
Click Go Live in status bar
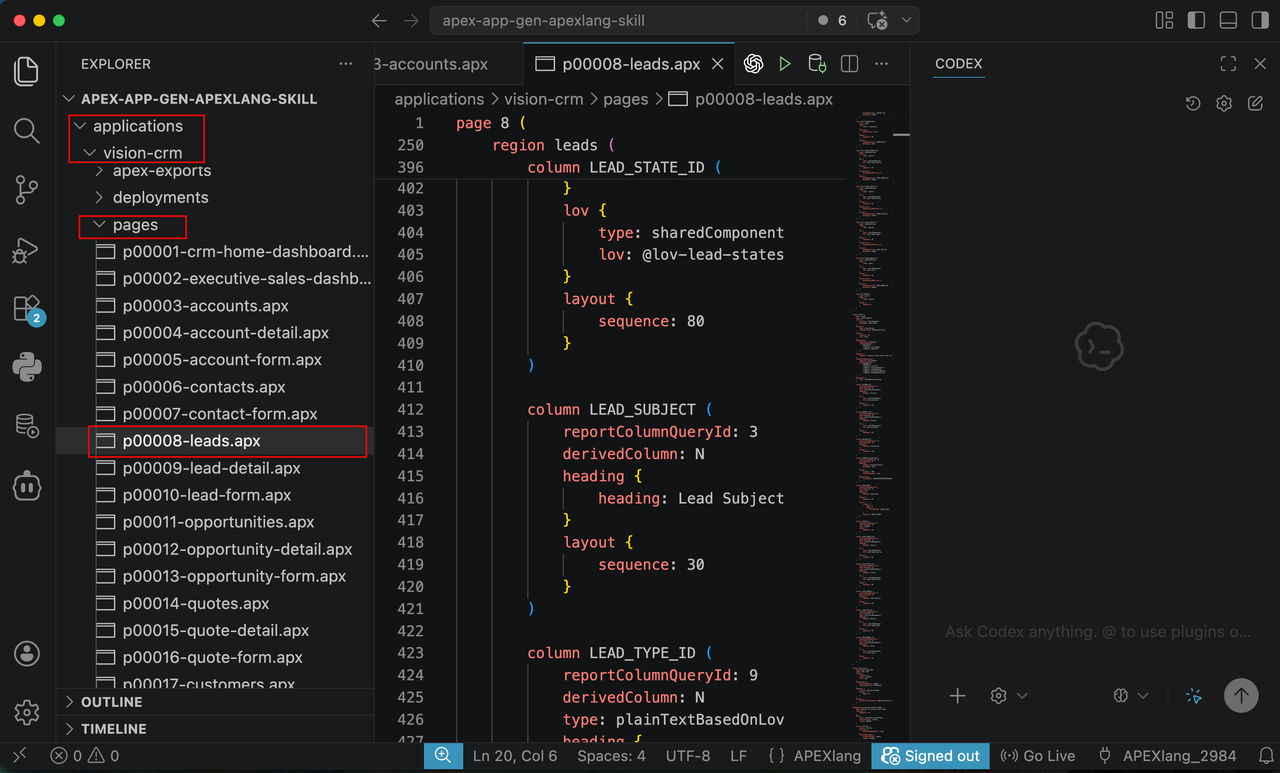pyautogui.click(x=1038, y=756)
